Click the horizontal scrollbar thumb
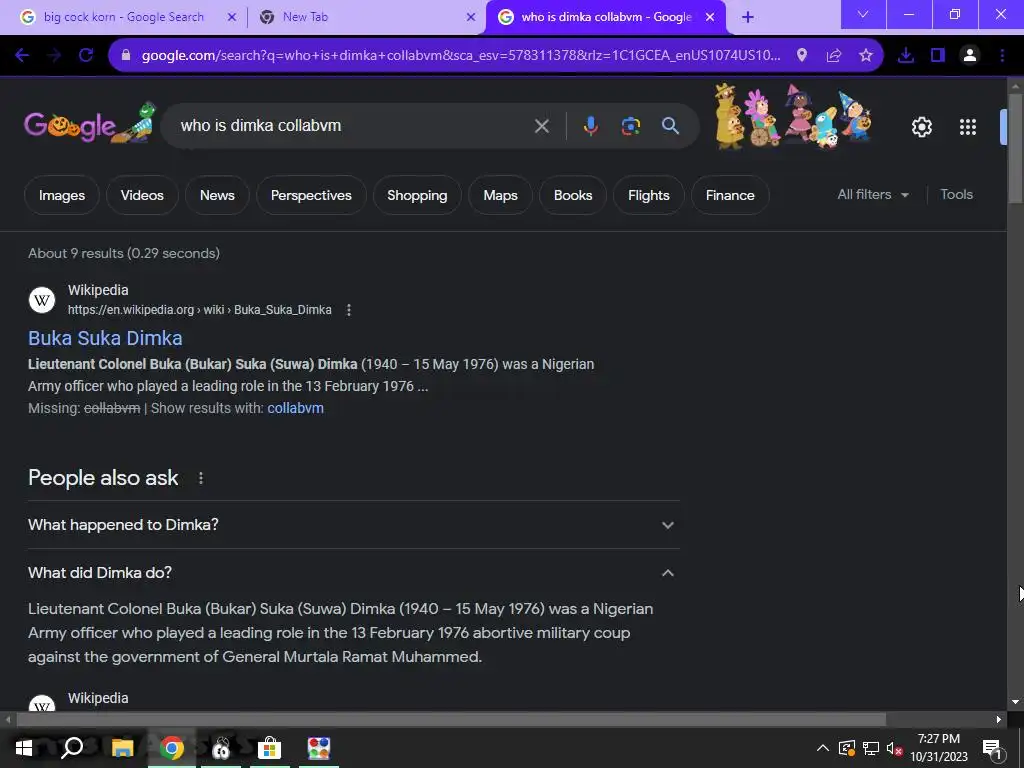 451,720
